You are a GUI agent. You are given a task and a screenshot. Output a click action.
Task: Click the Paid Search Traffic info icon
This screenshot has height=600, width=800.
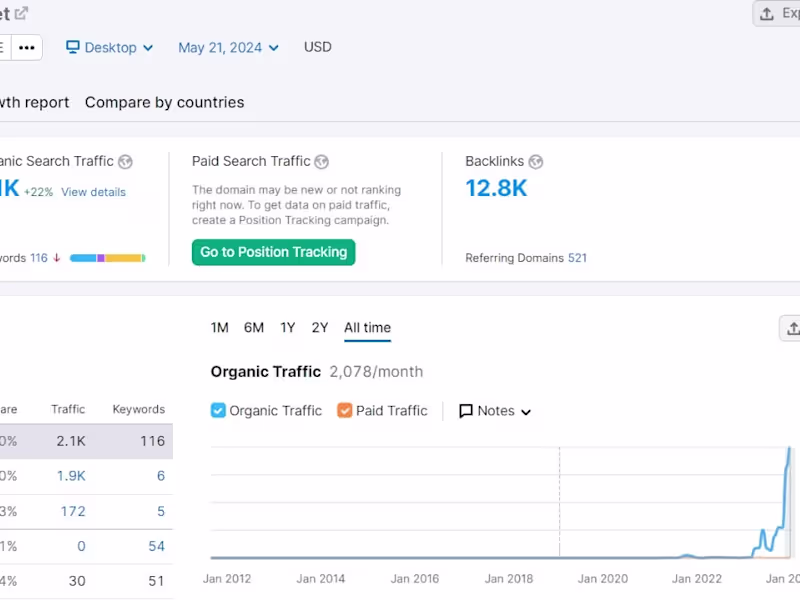coord(321,161)
